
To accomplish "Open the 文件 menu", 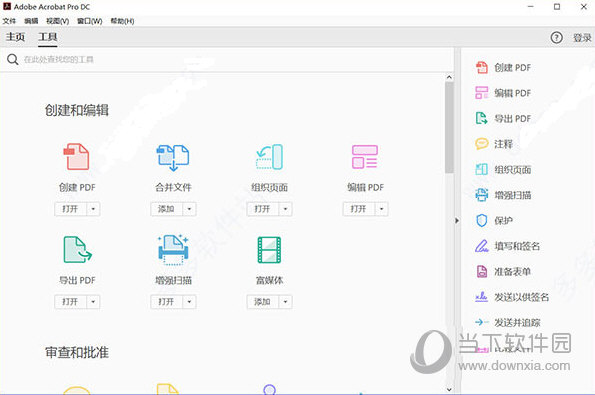I will pyautogui.click(x=9, y=21).
